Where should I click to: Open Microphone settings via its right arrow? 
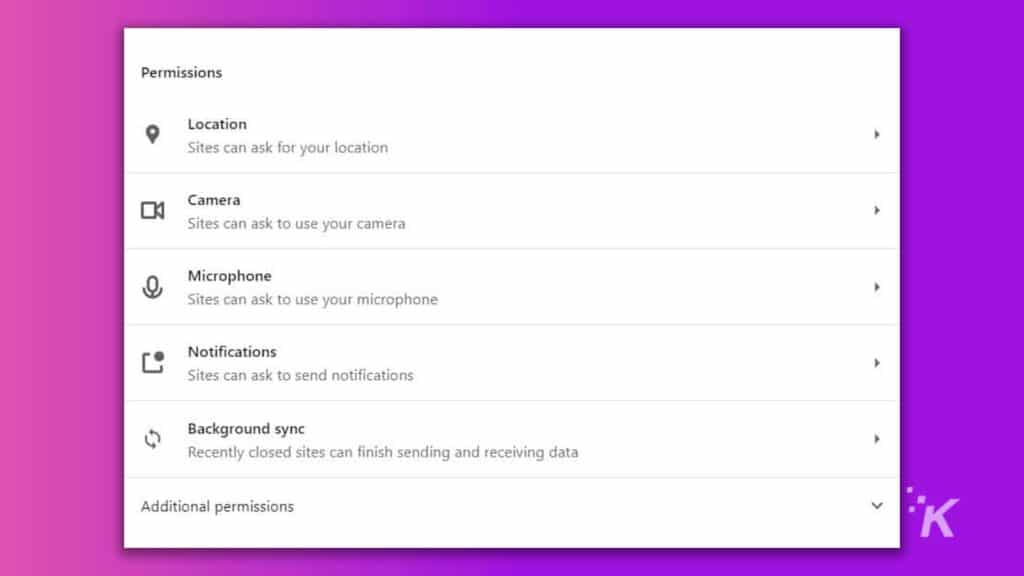(877, 287)
